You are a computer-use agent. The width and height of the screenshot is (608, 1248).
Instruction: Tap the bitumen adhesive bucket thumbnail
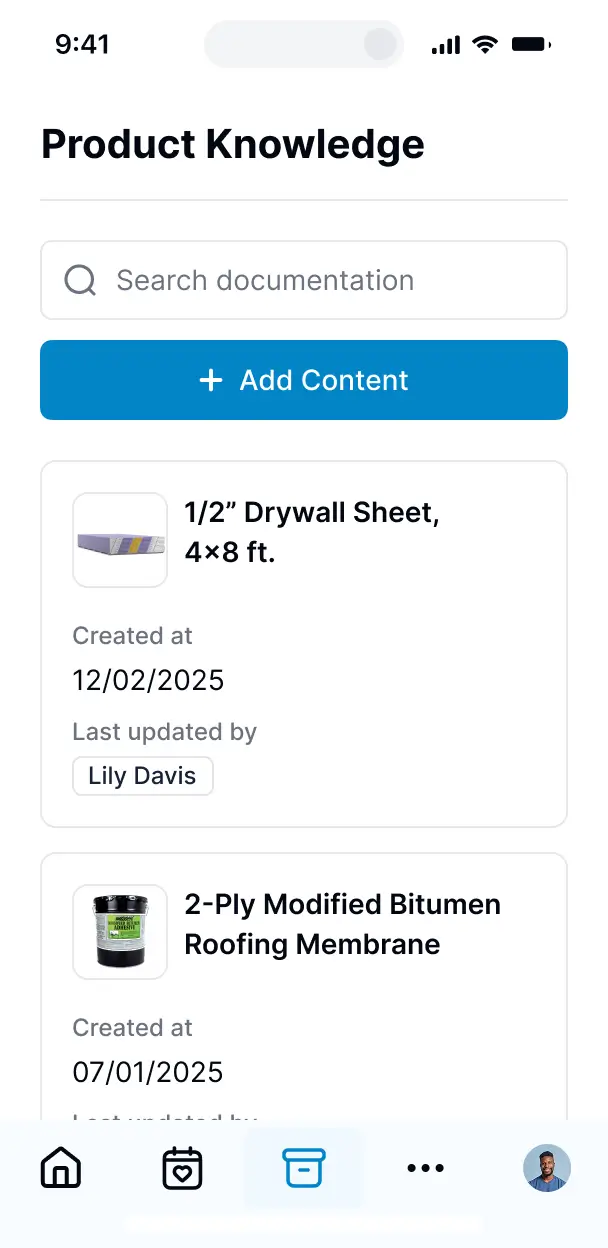[x=119, y=931]
